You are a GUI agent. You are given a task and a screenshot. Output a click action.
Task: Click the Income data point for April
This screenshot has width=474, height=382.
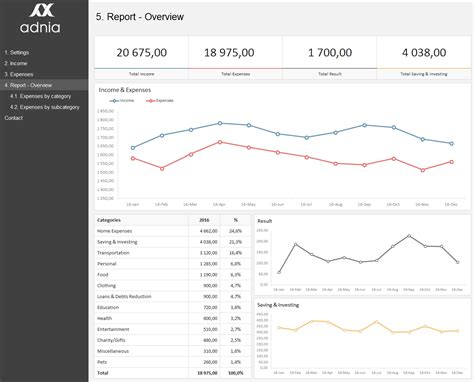pyautogui.click(x=220, y=123)
